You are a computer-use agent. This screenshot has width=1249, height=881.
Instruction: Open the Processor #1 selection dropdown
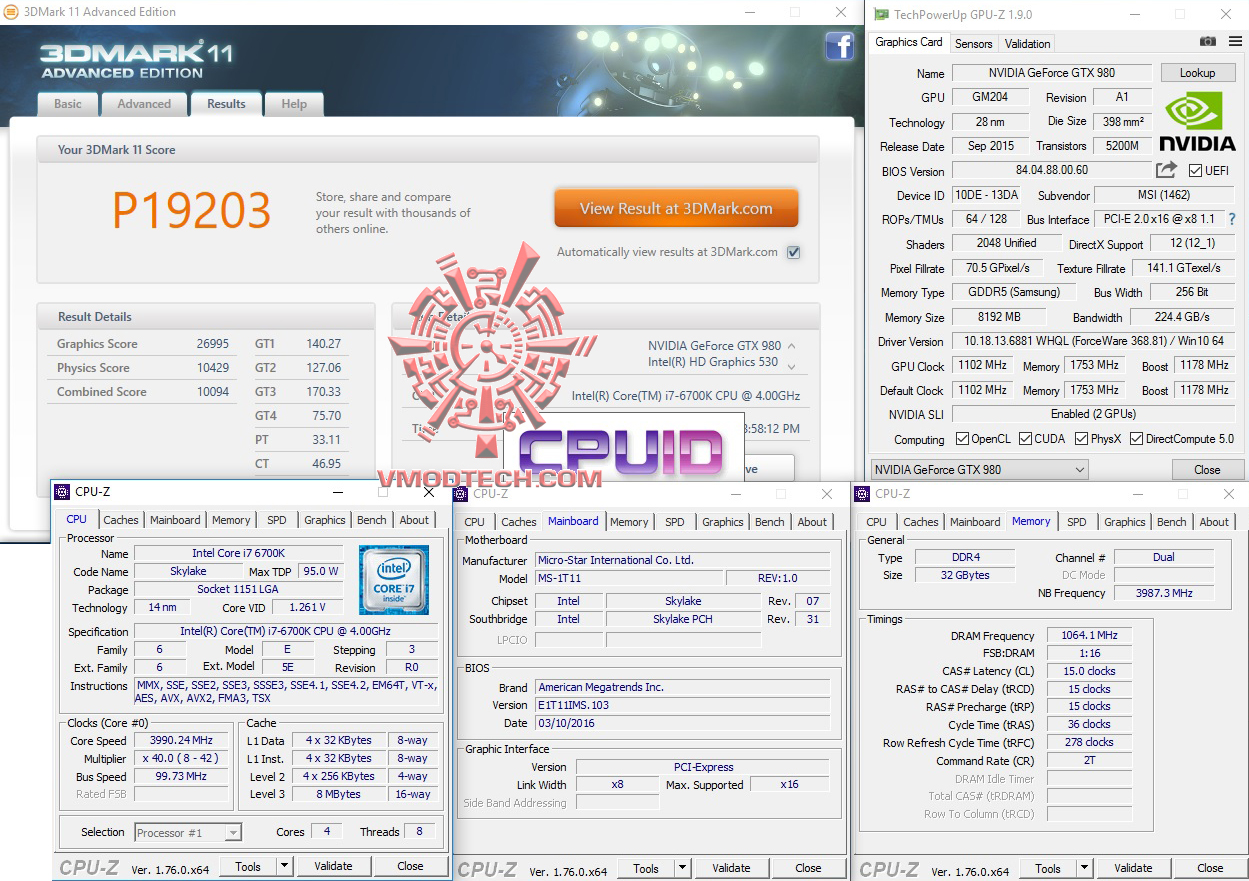188,832
